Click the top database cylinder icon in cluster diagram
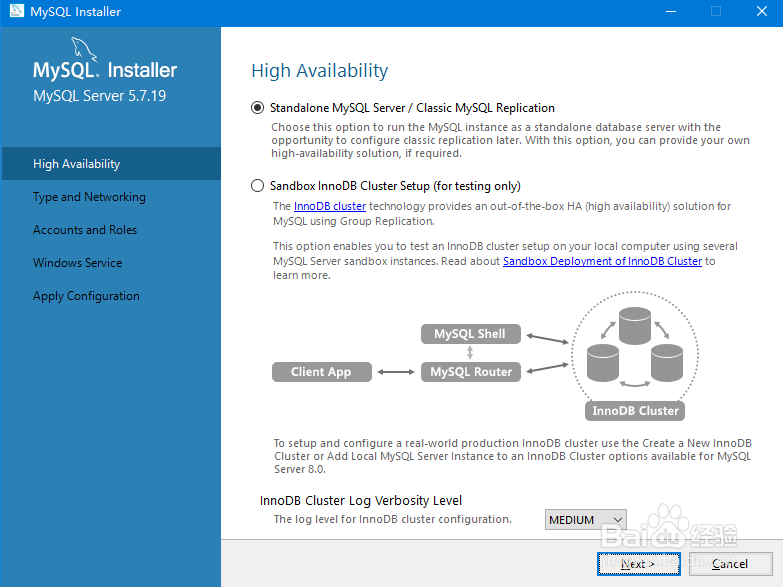 635,326
